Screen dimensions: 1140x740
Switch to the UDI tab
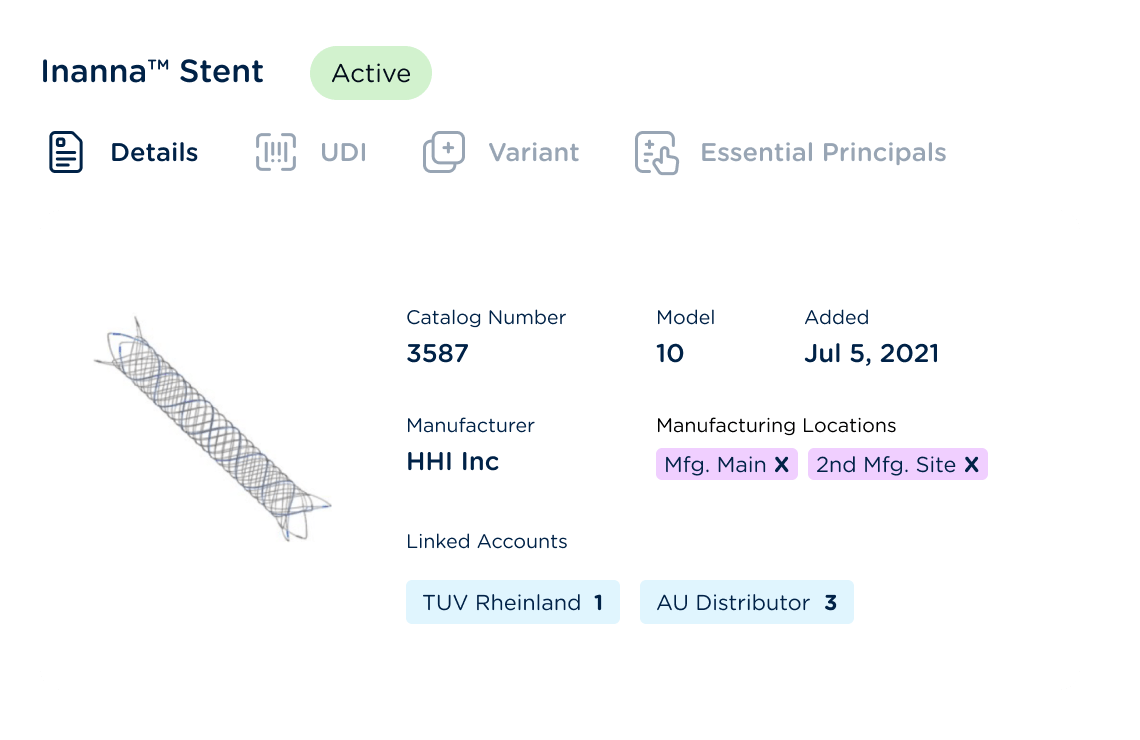point(343,153)
